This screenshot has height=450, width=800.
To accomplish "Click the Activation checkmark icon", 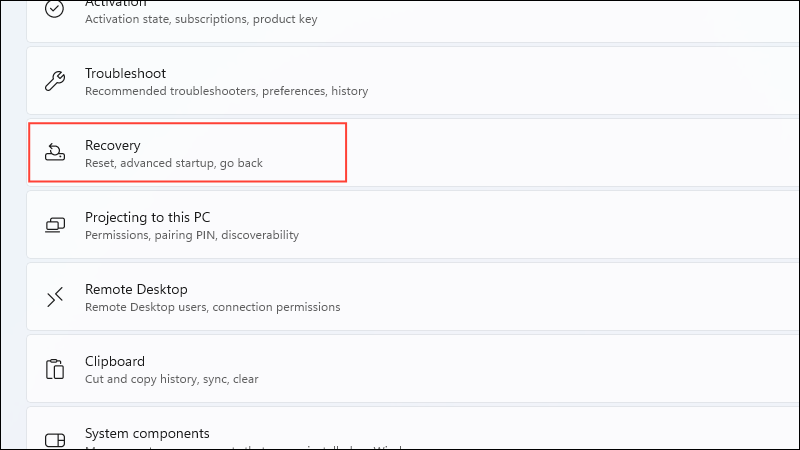I will pyautogui.click(x=55, y=8).
